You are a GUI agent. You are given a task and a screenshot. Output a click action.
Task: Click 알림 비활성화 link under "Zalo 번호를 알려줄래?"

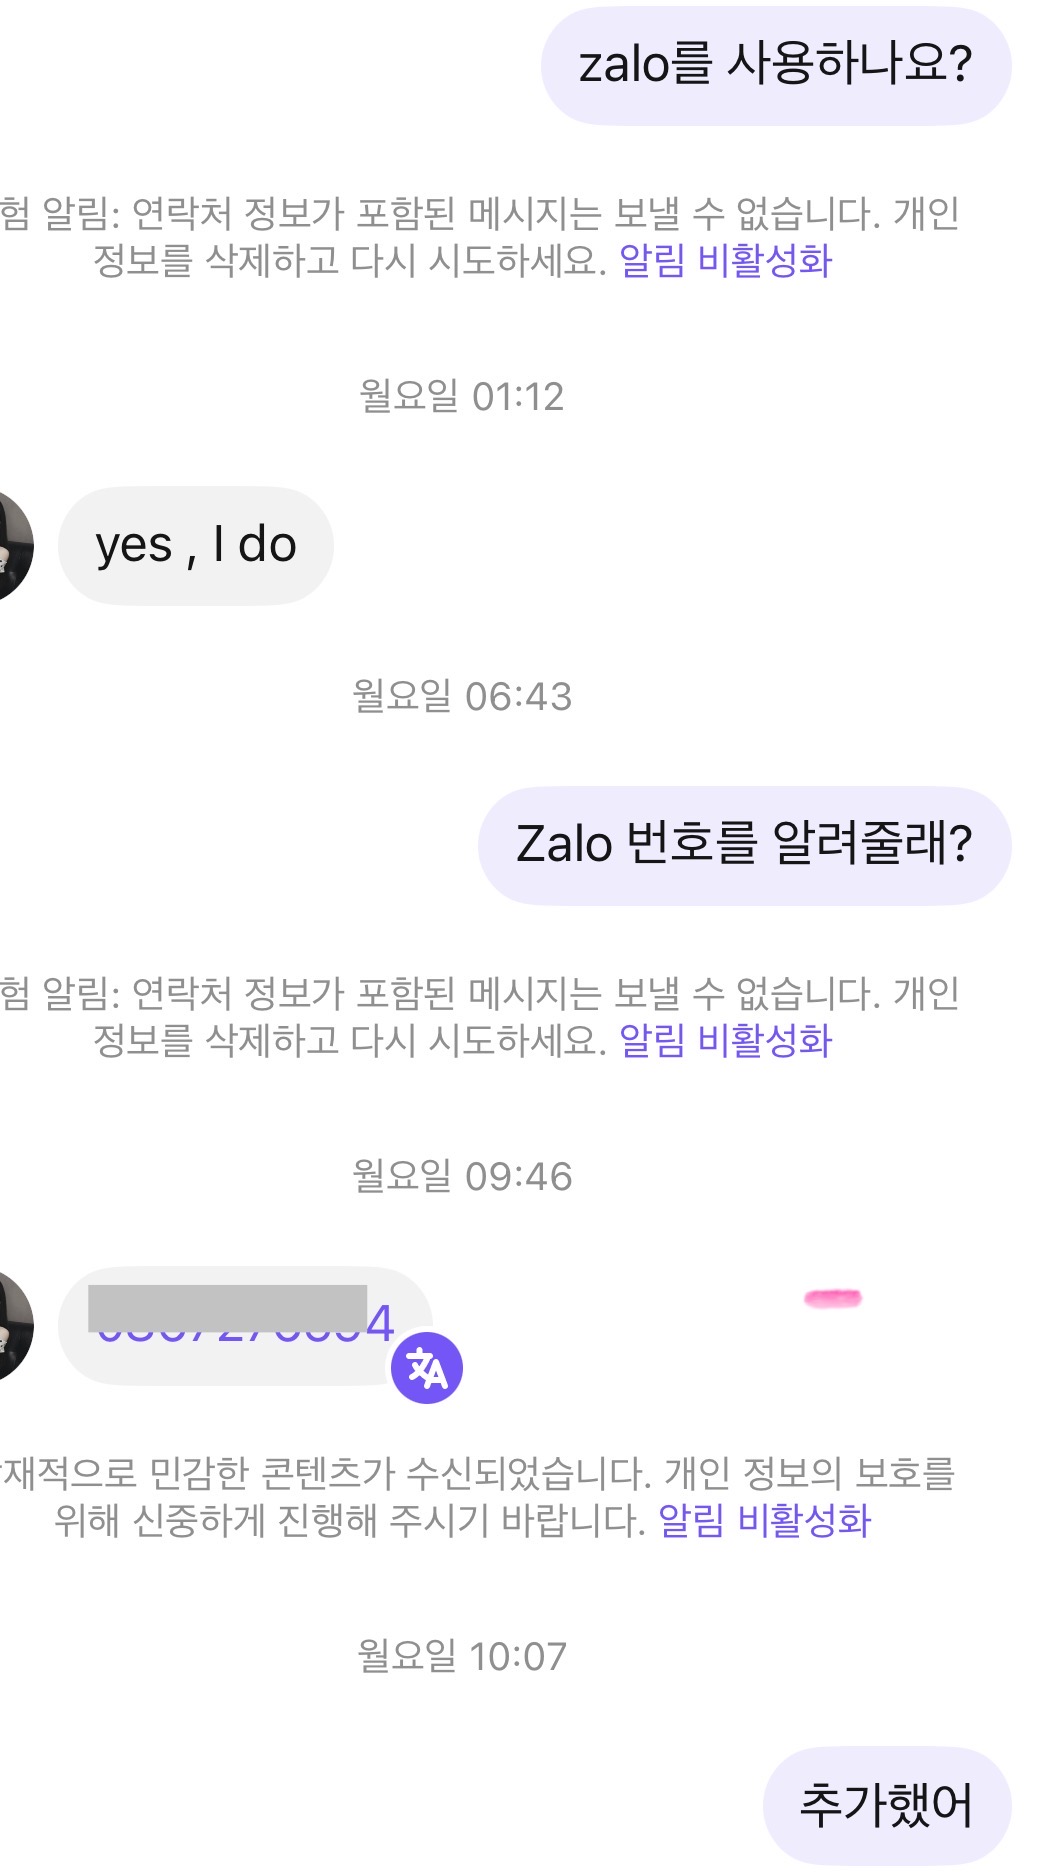725,1041
